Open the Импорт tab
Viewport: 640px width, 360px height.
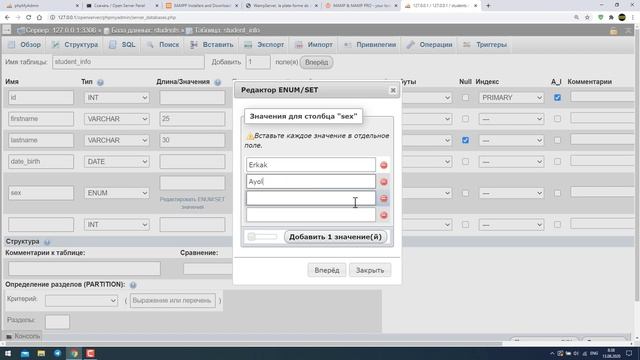click(x=314, y=45)
